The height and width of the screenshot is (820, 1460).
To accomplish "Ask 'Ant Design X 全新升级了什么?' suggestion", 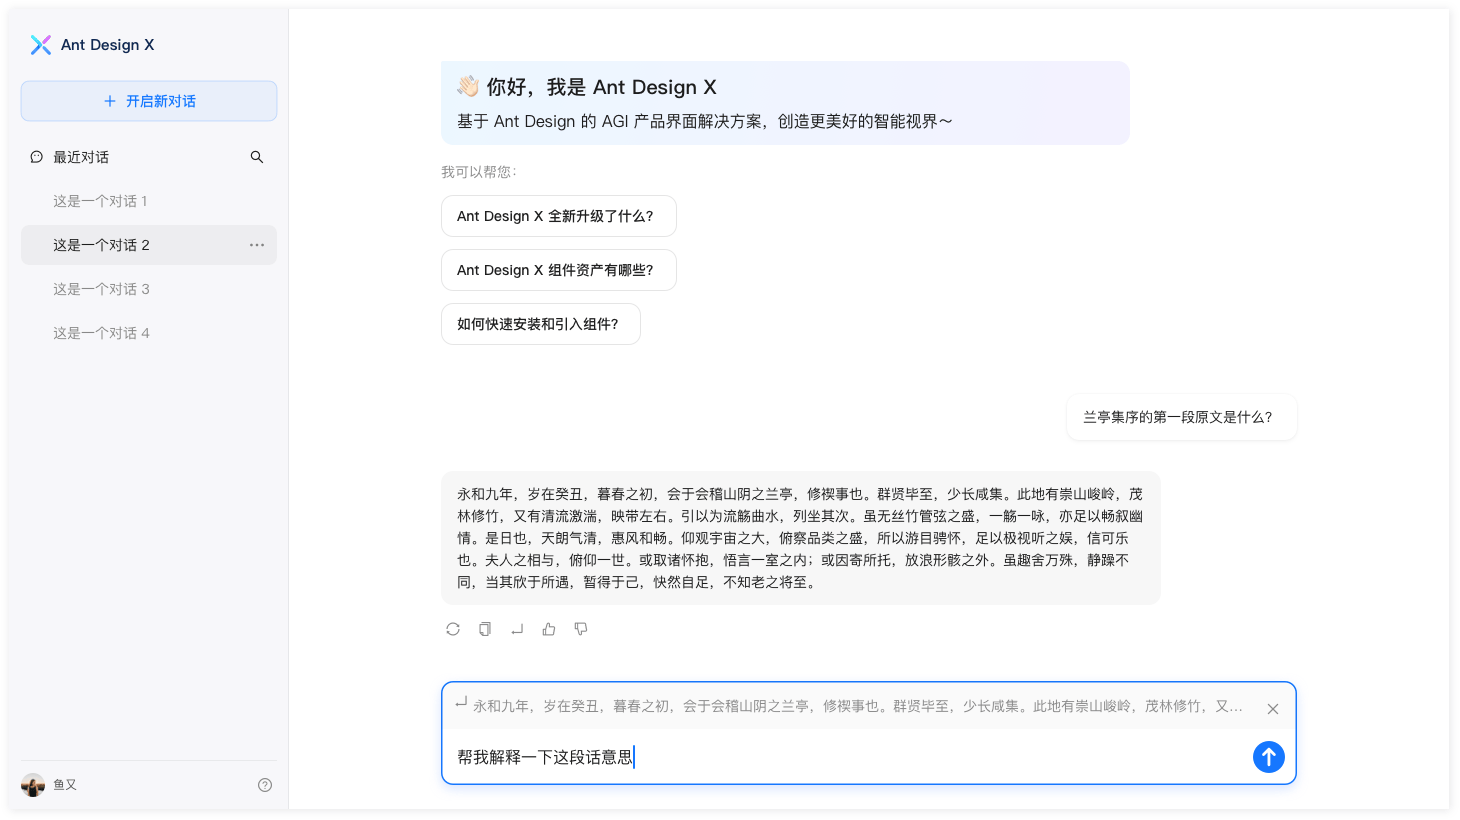I will [x=559, y=216].
